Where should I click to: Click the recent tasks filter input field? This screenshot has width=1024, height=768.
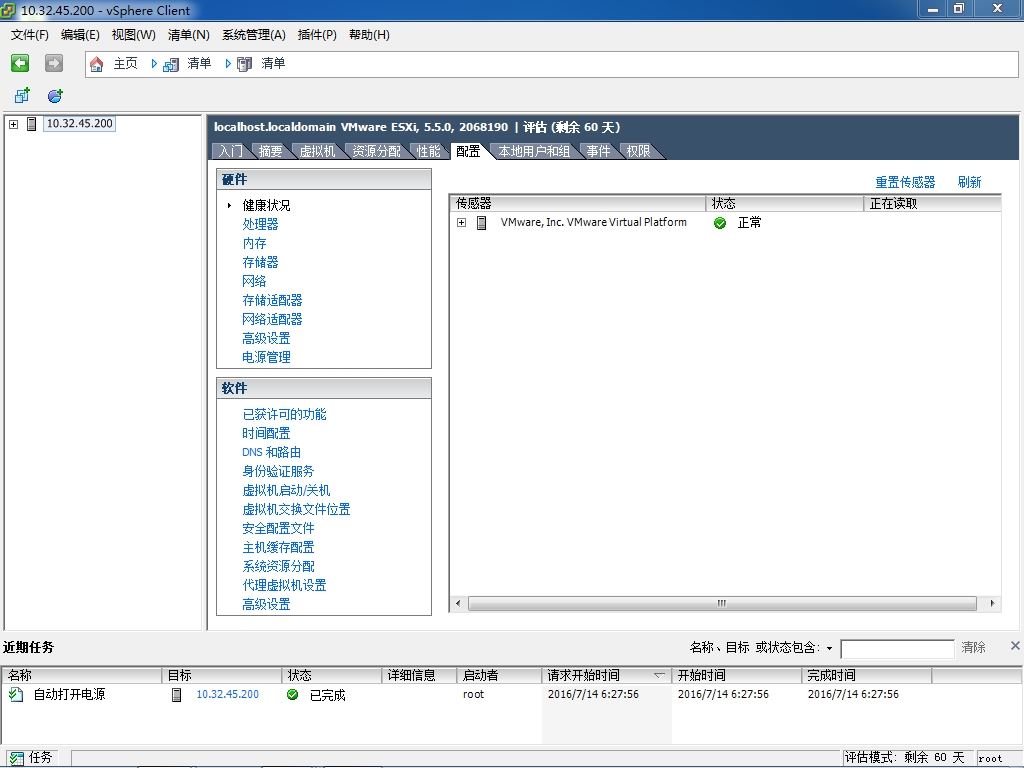(897, 648)
